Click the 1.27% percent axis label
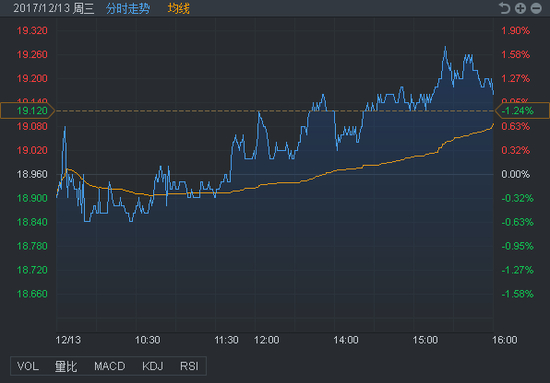 pyautogui.click(x=515, y=79)
